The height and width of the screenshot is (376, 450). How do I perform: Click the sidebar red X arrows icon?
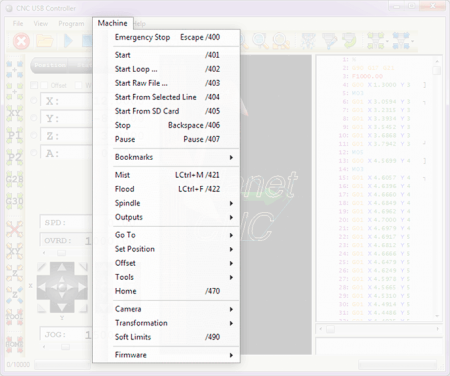click(14, 229)
